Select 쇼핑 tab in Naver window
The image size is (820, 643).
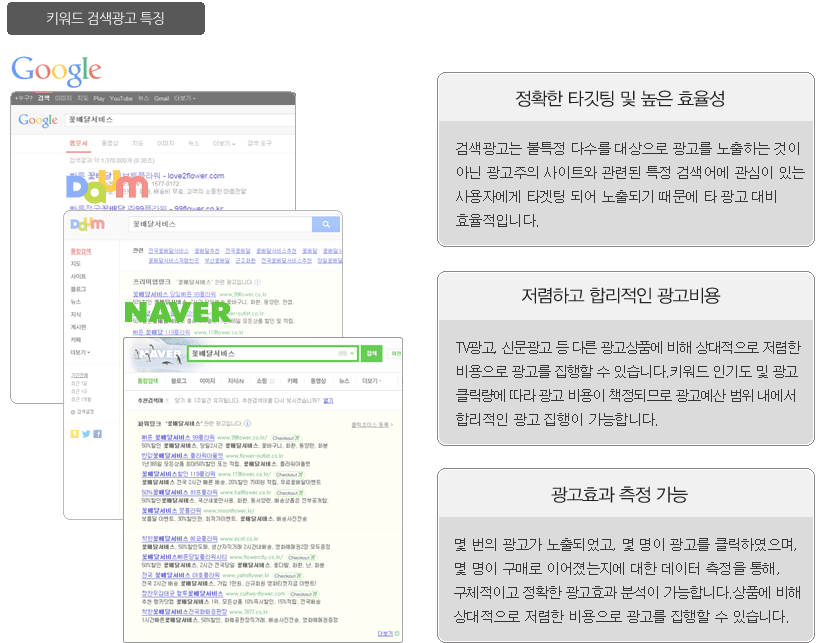[262, 381]
